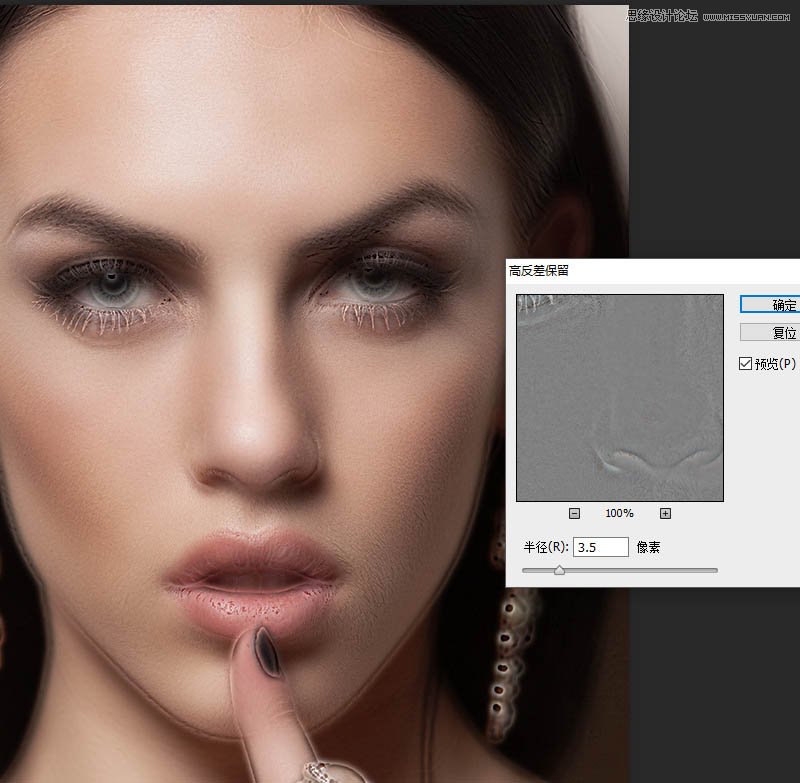Click the 像素 unit label

click(647, 547)
